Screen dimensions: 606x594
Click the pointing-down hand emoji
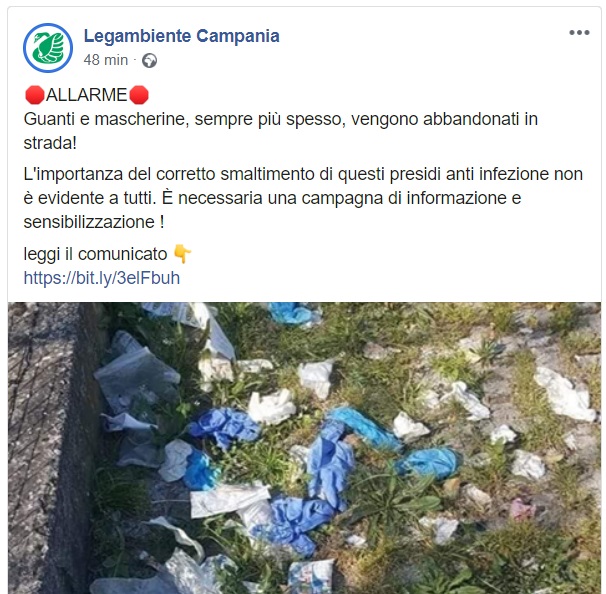click(x=182, y=254)
